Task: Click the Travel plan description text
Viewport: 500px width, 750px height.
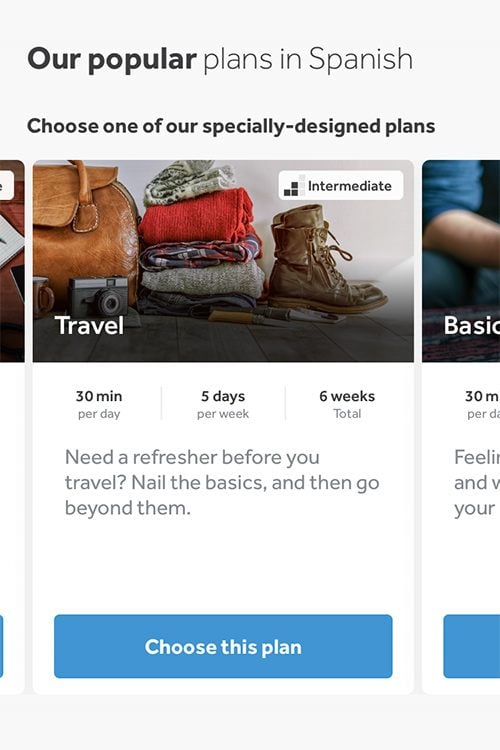Action: tap(222, 482)
